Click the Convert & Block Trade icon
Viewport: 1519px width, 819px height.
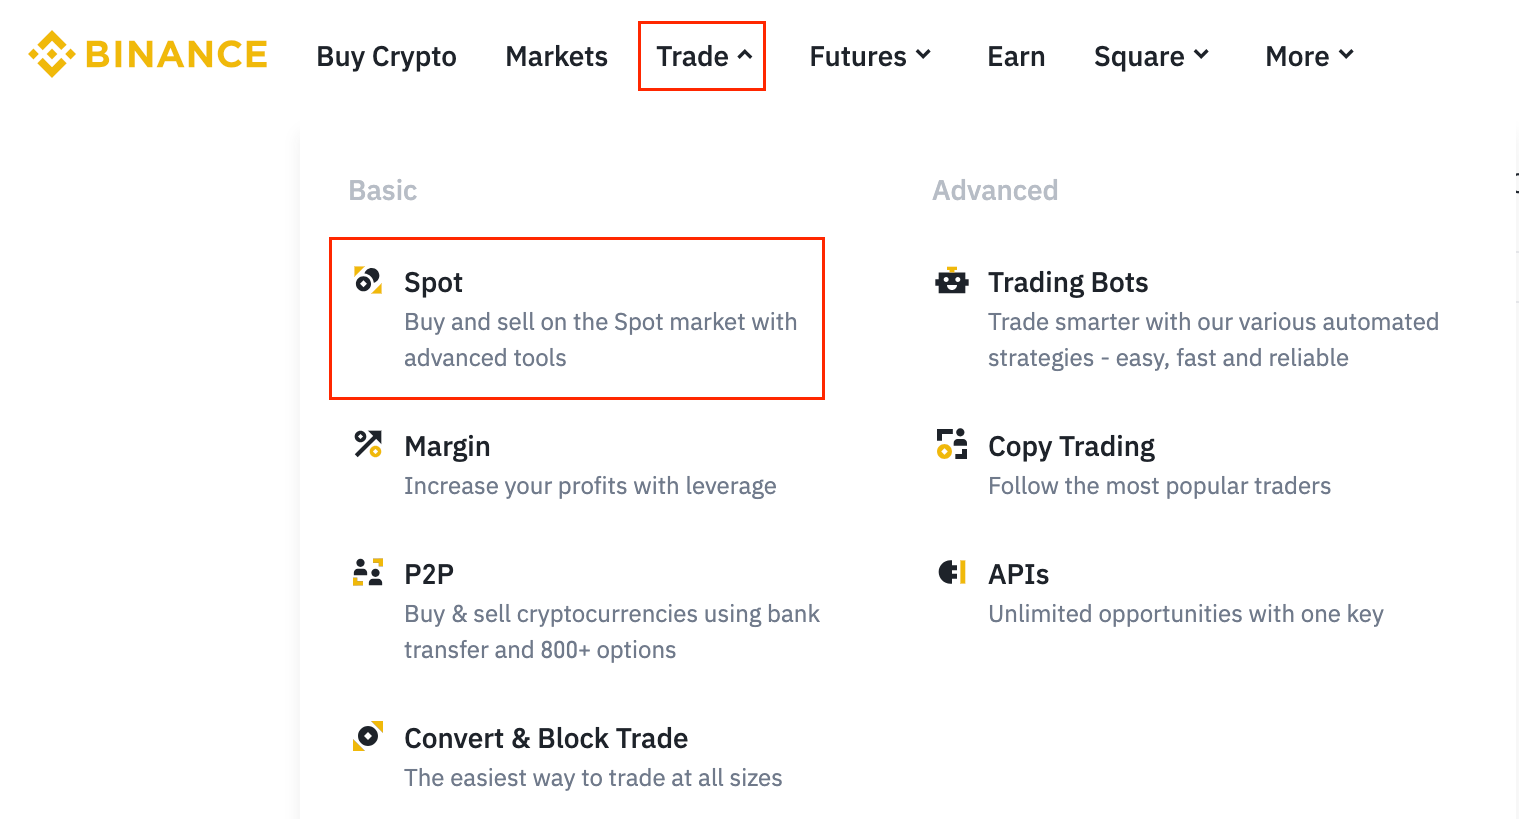(x=368, y=736)
